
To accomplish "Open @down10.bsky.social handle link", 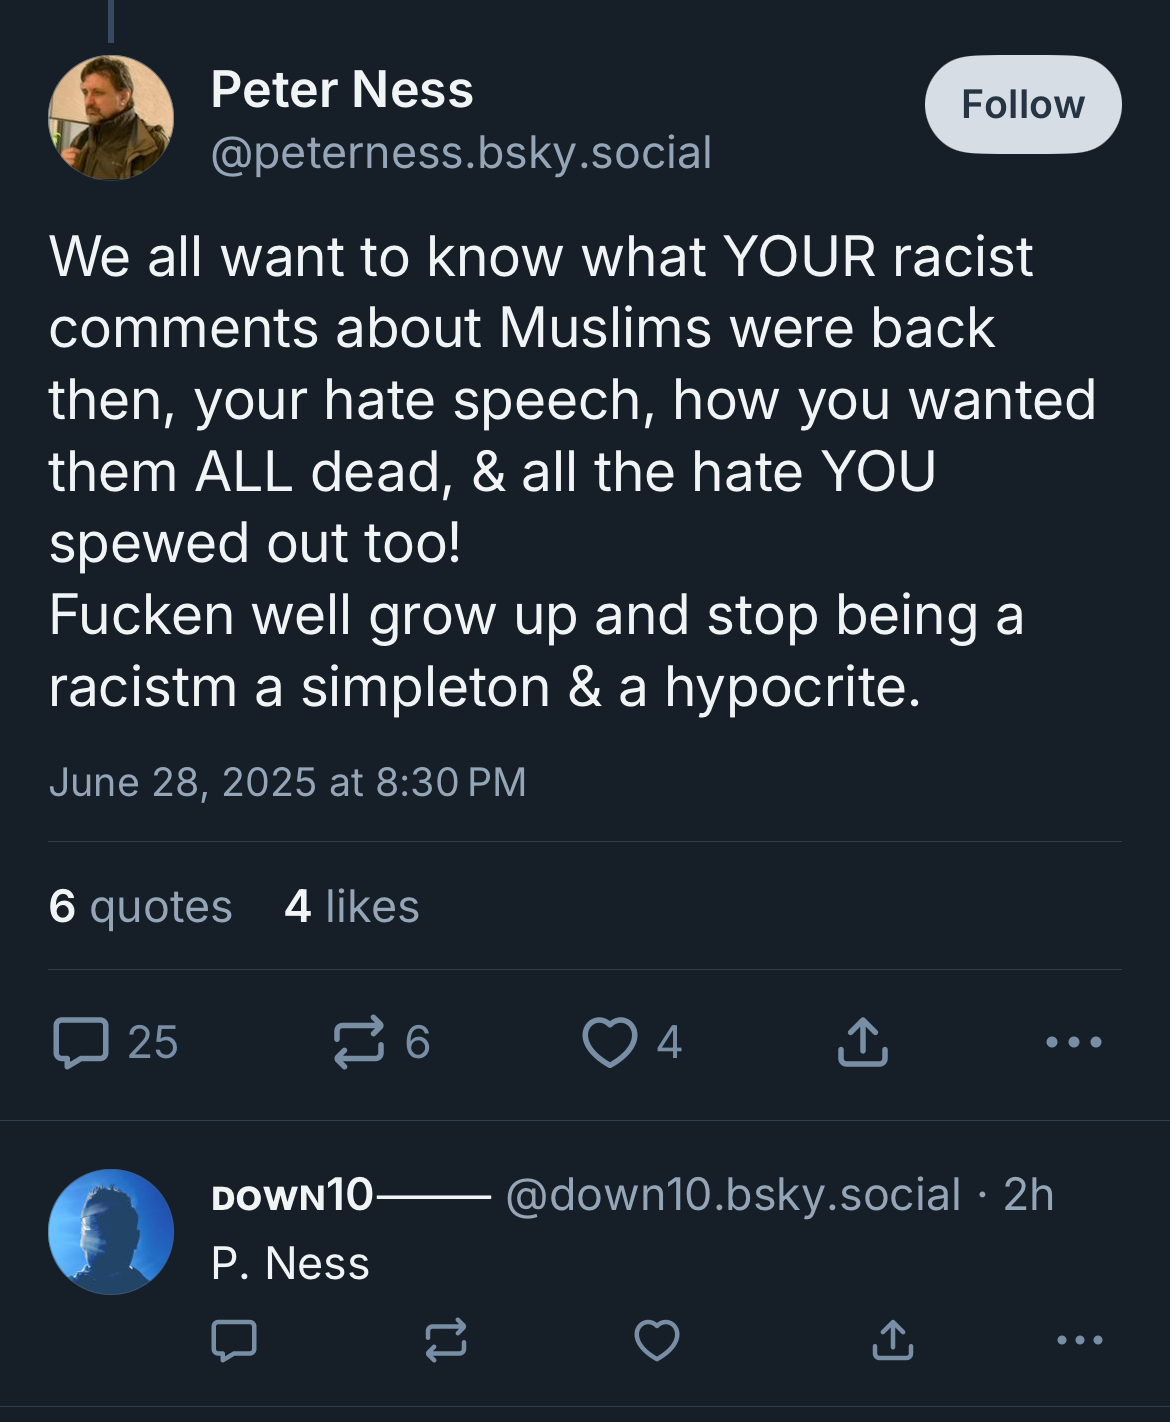I will (732, 1195).
